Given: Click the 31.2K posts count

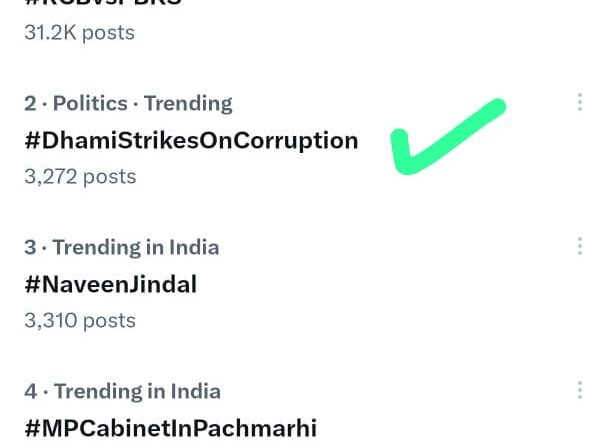Looking at the screenshot, I should click(79, 32).
